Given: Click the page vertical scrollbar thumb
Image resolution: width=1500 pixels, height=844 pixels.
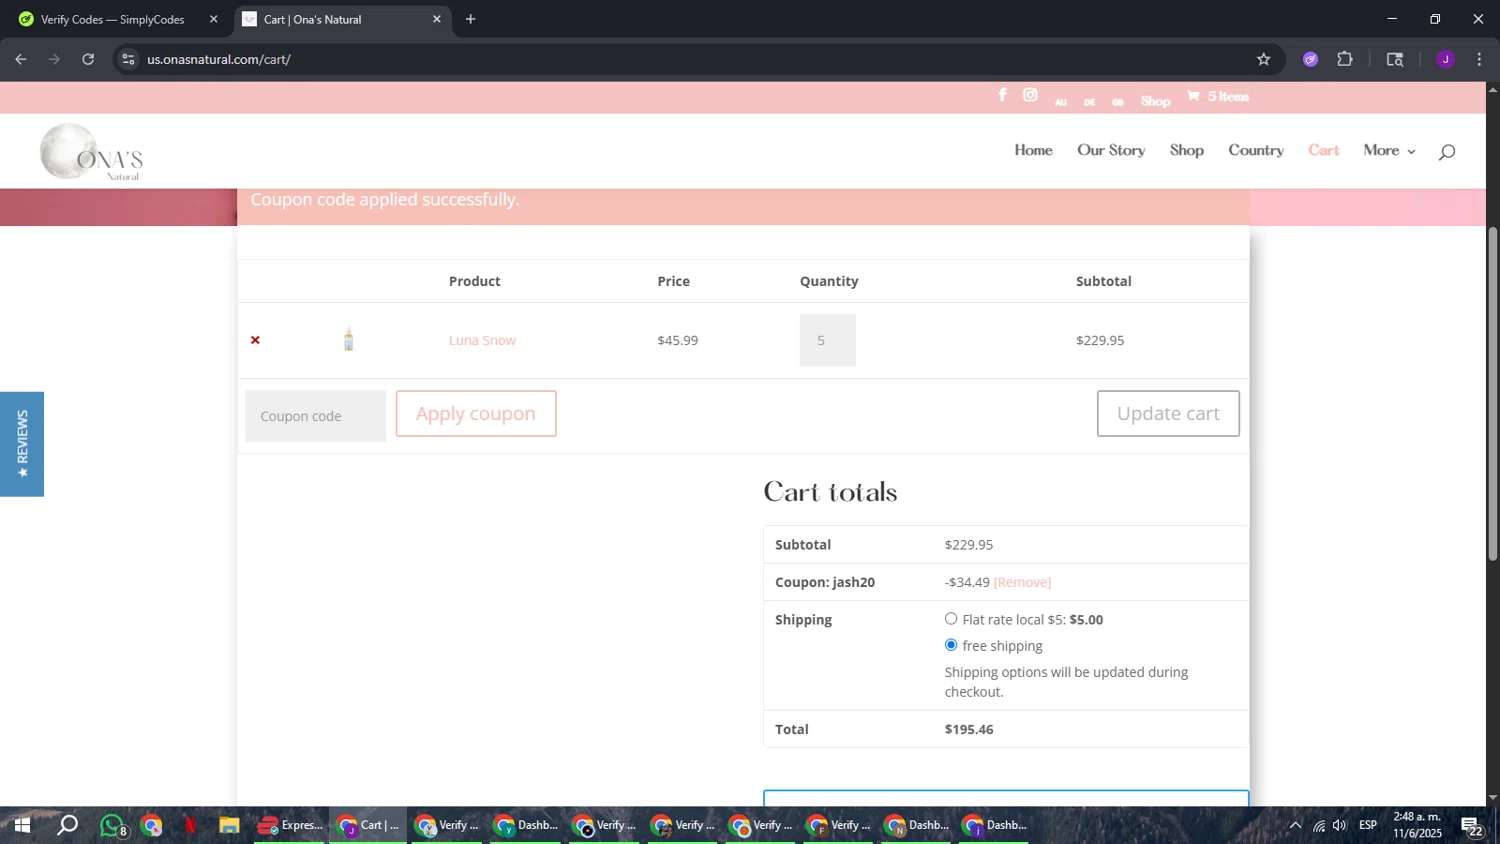Looking at the screenshot, I should tap(1492, 393).
